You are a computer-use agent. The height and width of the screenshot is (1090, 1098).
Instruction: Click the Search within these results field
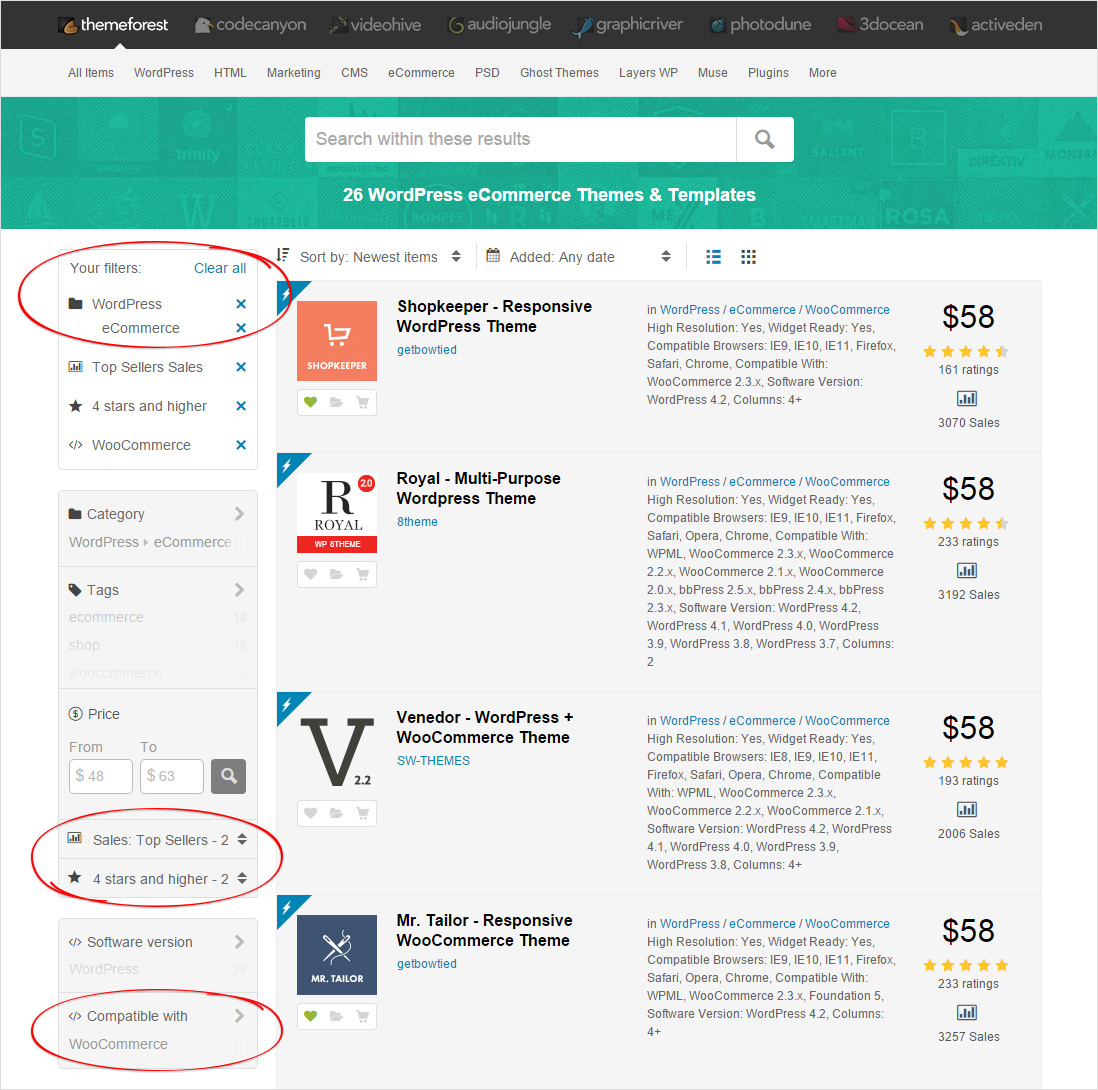520,139
